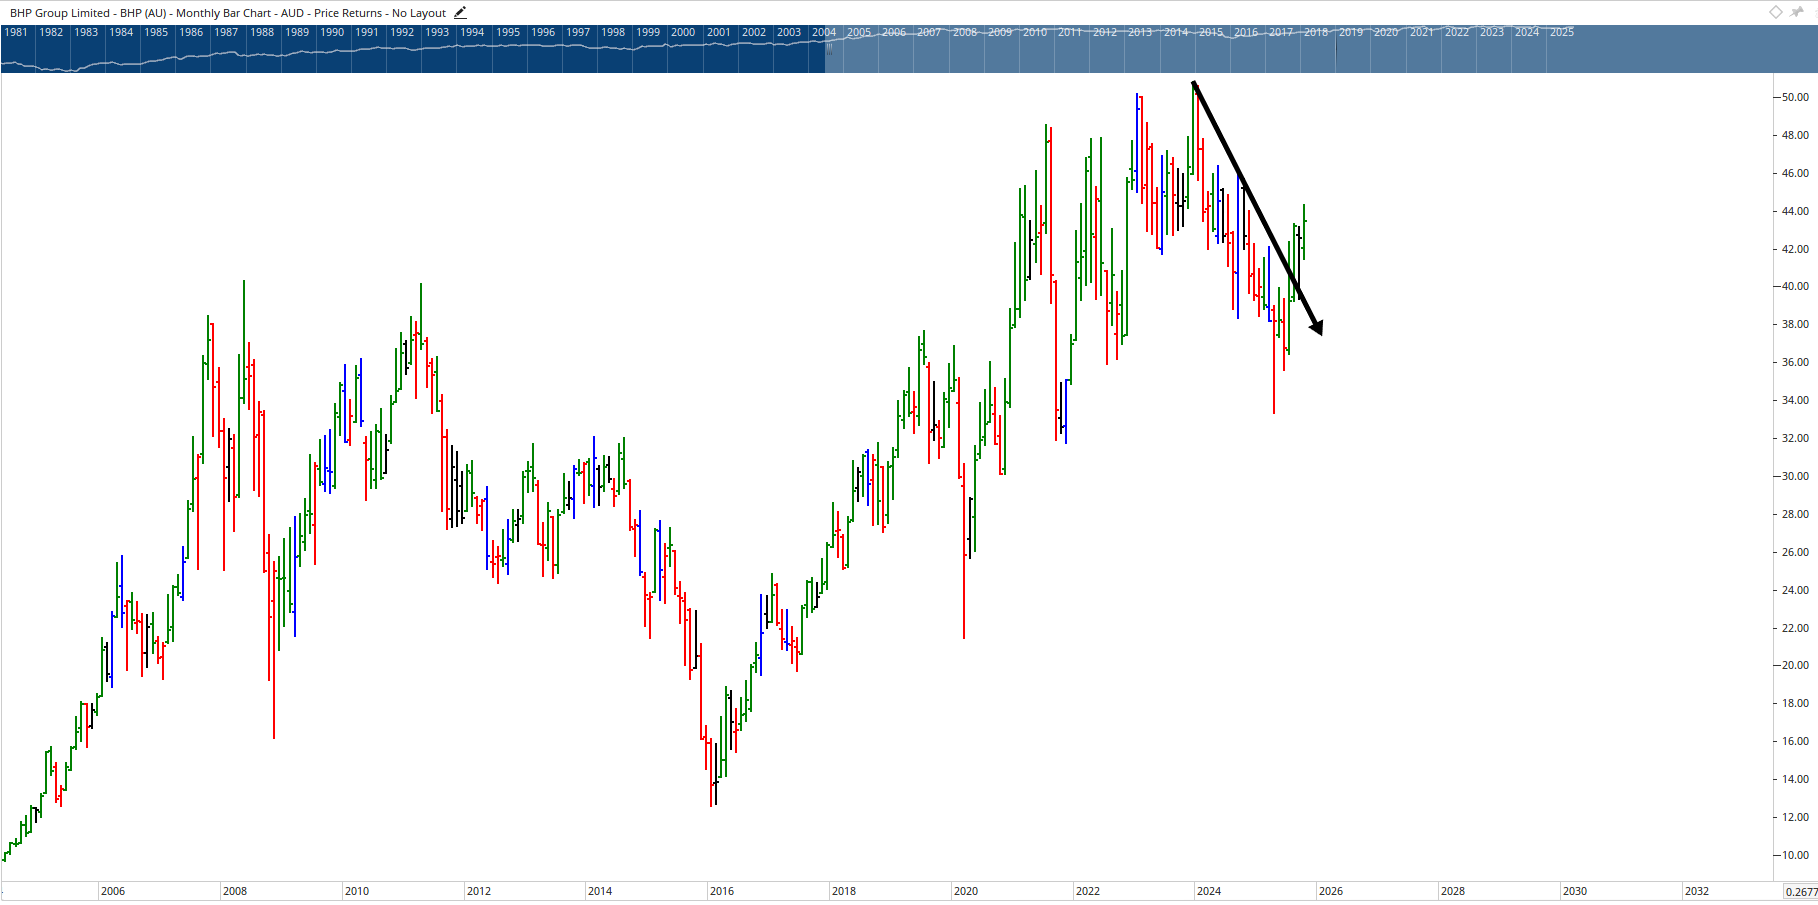
Task: Click the pencil edit icon beside chart title
Action: [x=460, y=13]
